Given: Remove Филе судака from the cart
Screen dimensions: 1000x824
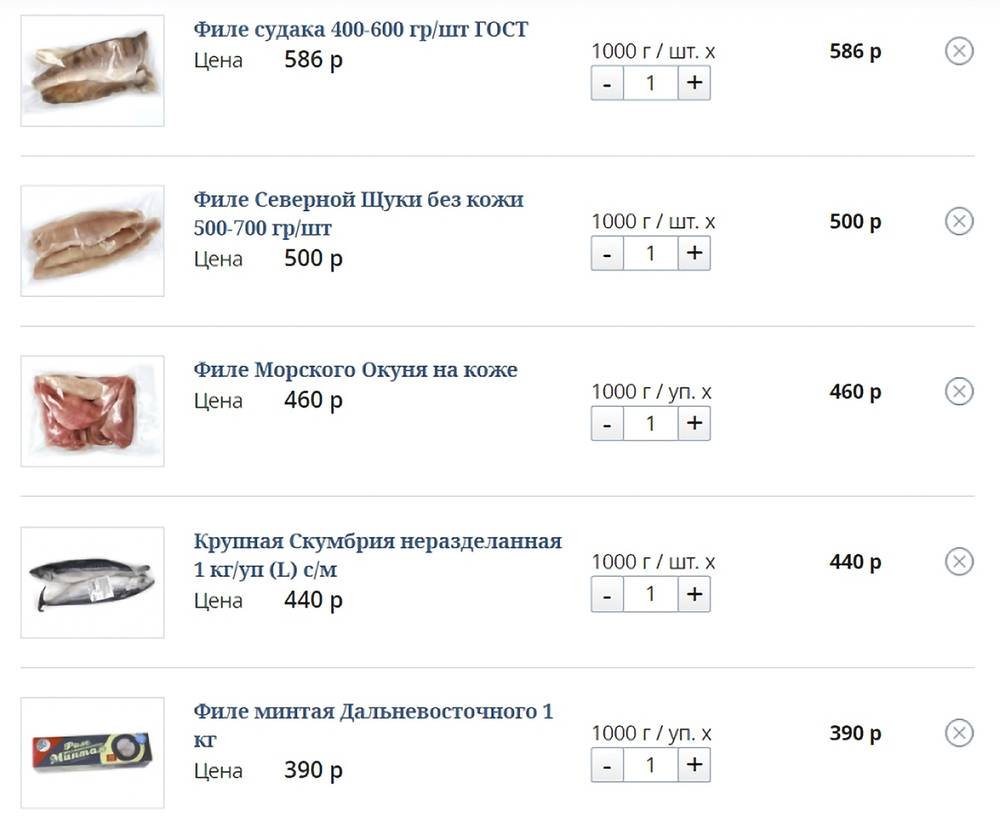Looking at the screenshot, I should 958,51.
